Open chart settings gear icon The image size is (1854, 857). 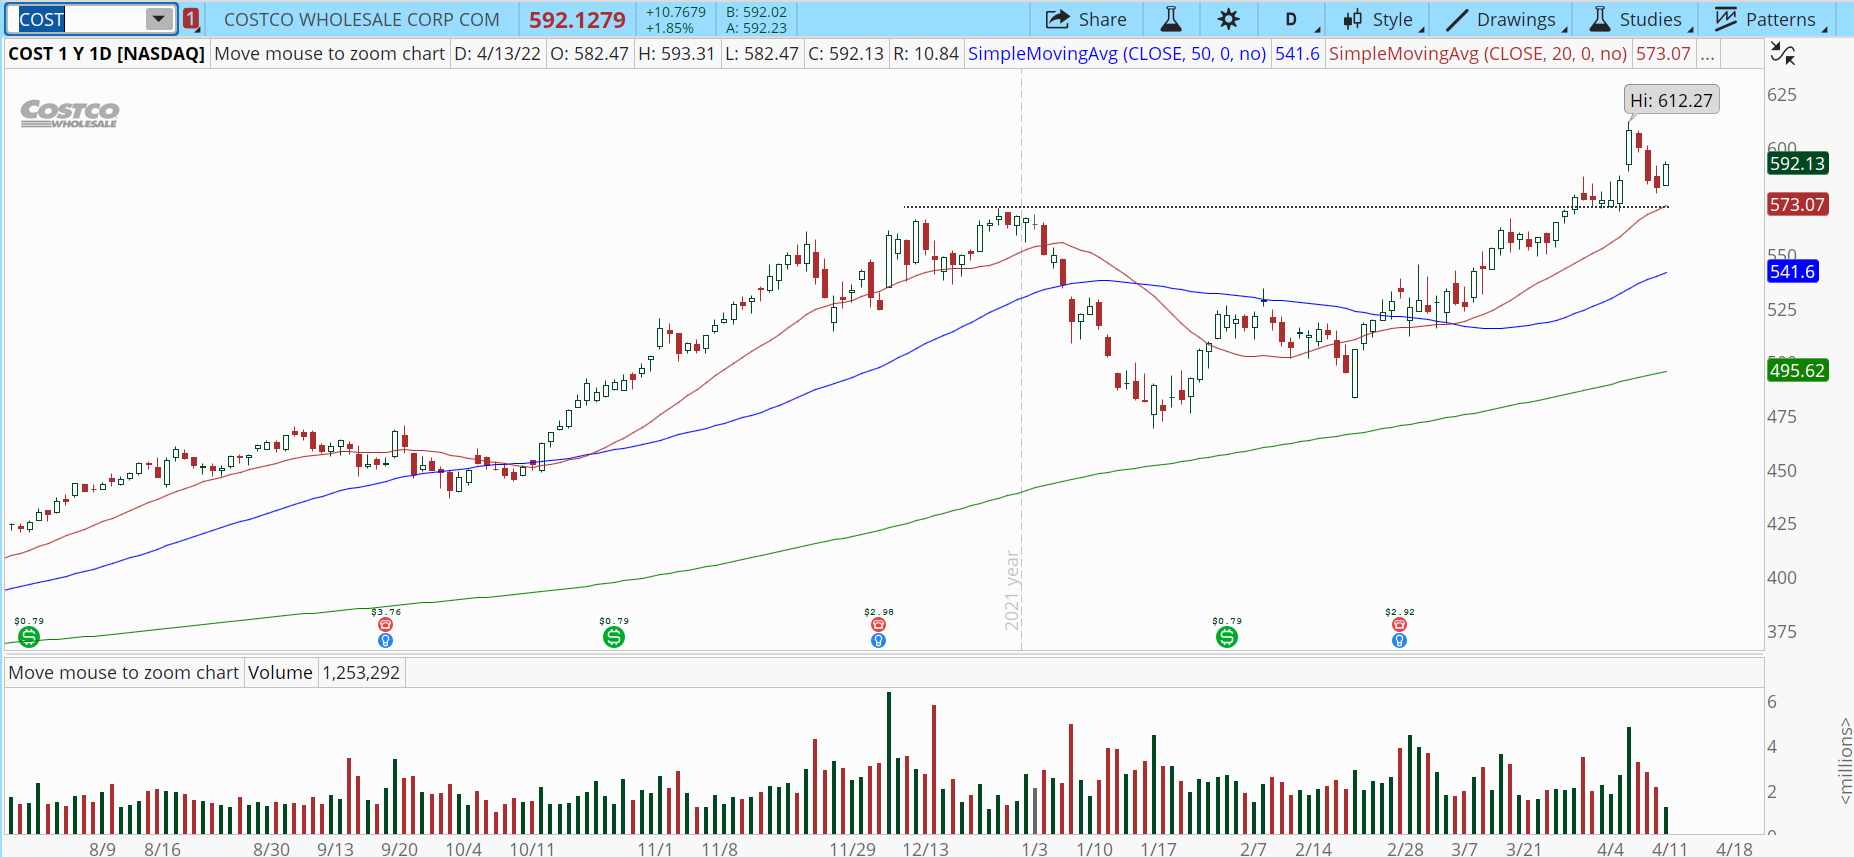pyautogui.click(x=1228, y=19)
